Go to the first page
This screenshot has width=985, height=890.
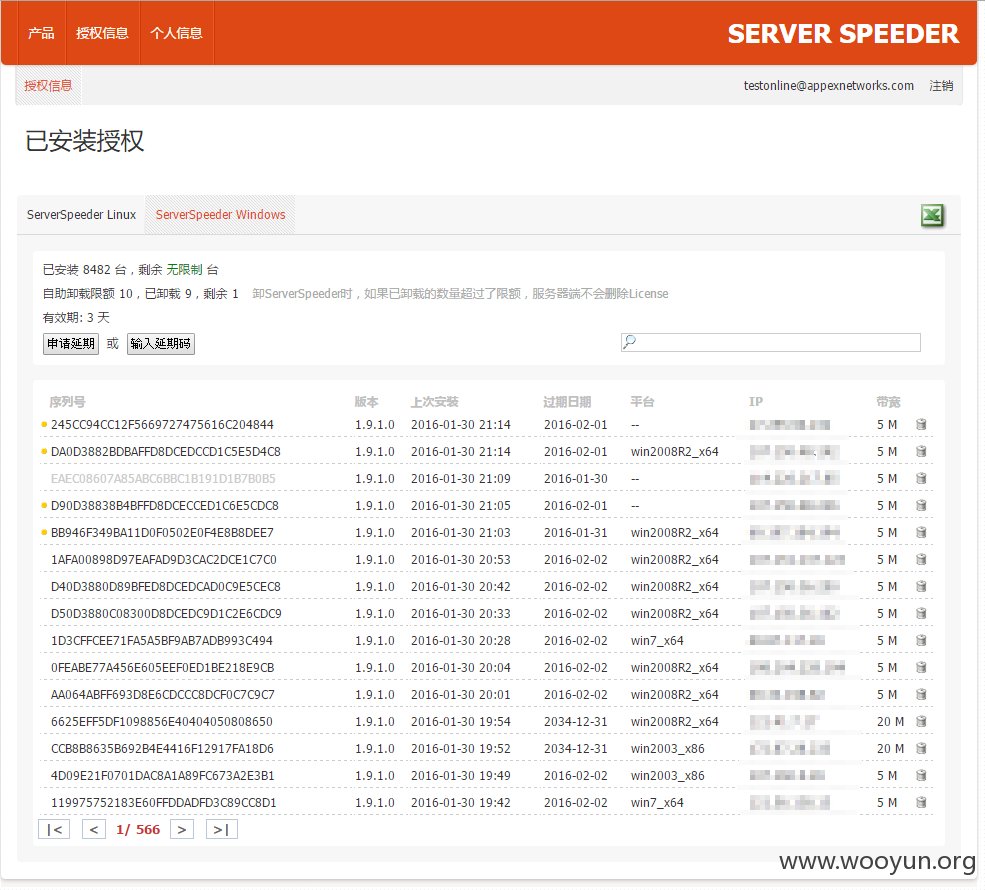54,830
